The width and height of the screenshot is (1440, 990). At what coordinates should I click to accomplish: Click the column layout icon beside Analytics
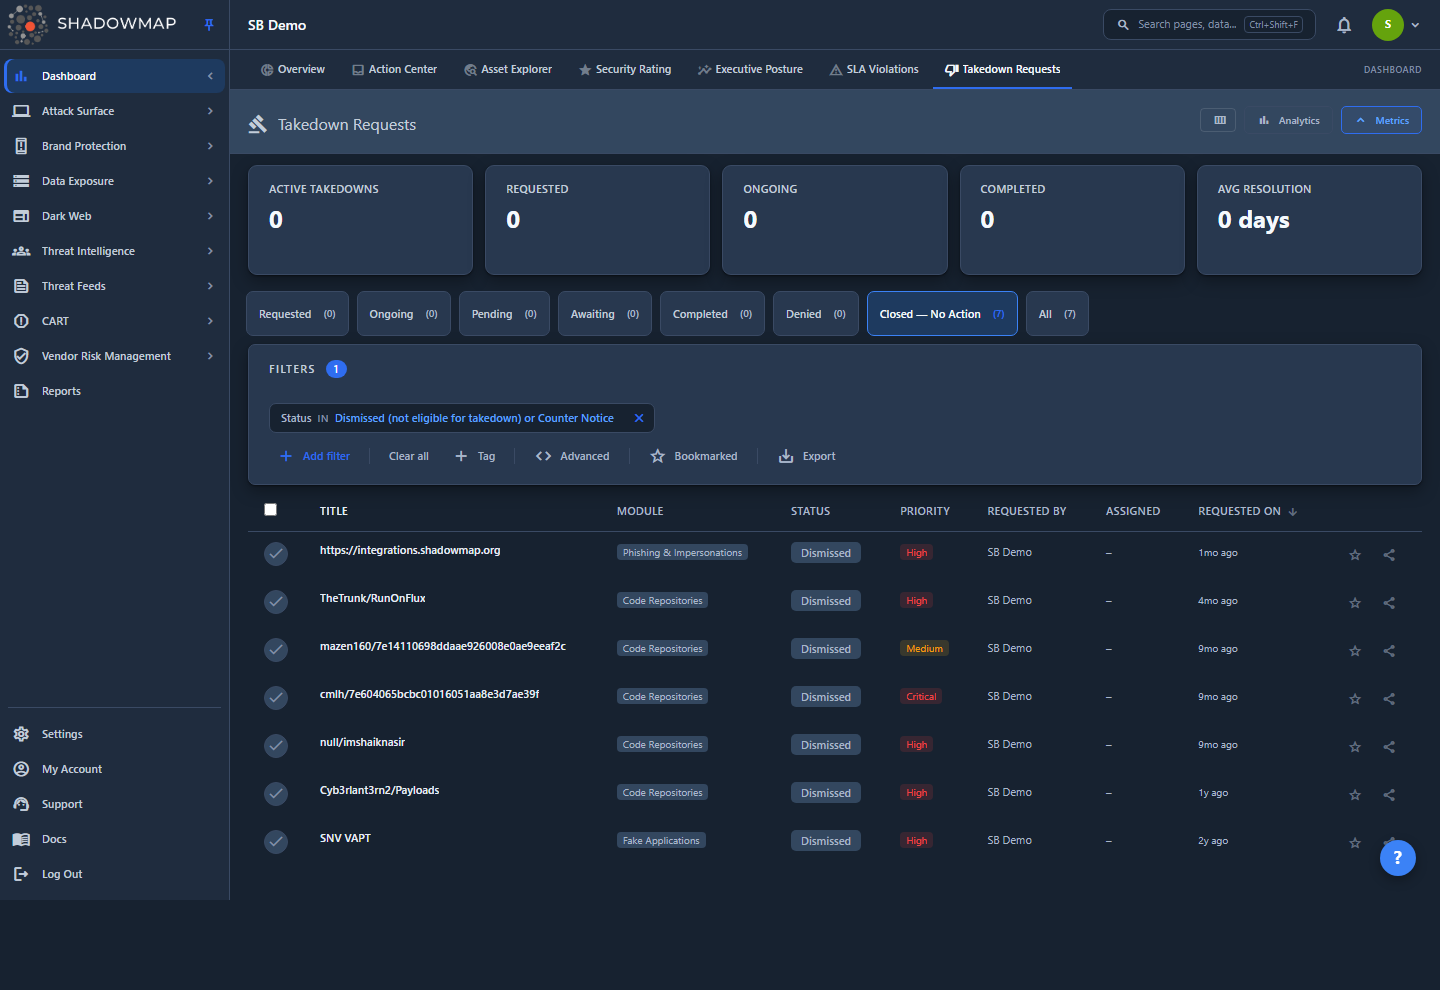(1219, 120)
